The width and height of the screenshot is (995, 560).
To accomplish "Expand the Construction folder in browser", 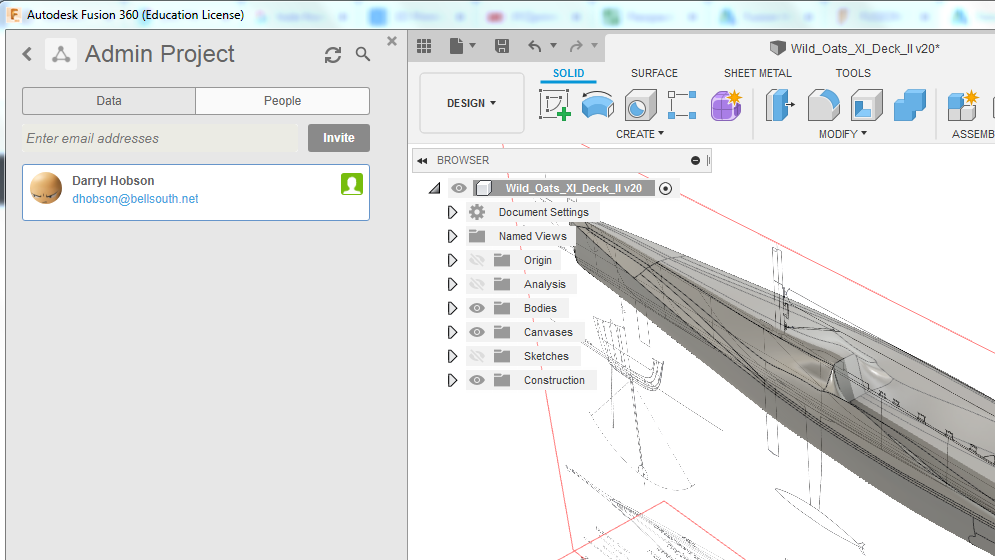I will [452, 380].
